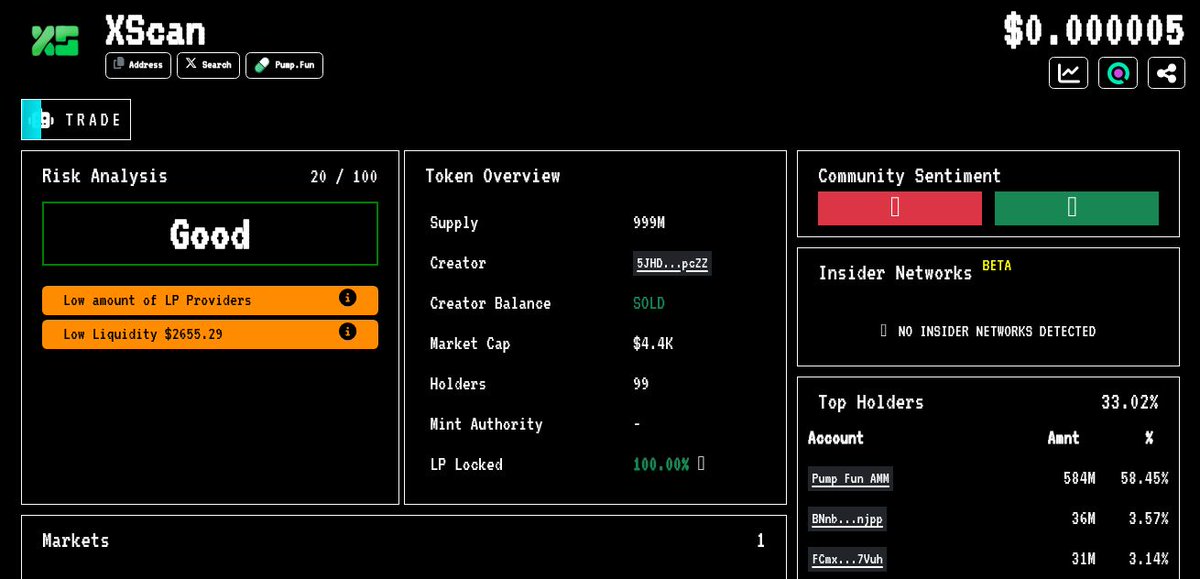
Task: Open Pump Fun AMM holder account
Action: (x=851, y=479)
